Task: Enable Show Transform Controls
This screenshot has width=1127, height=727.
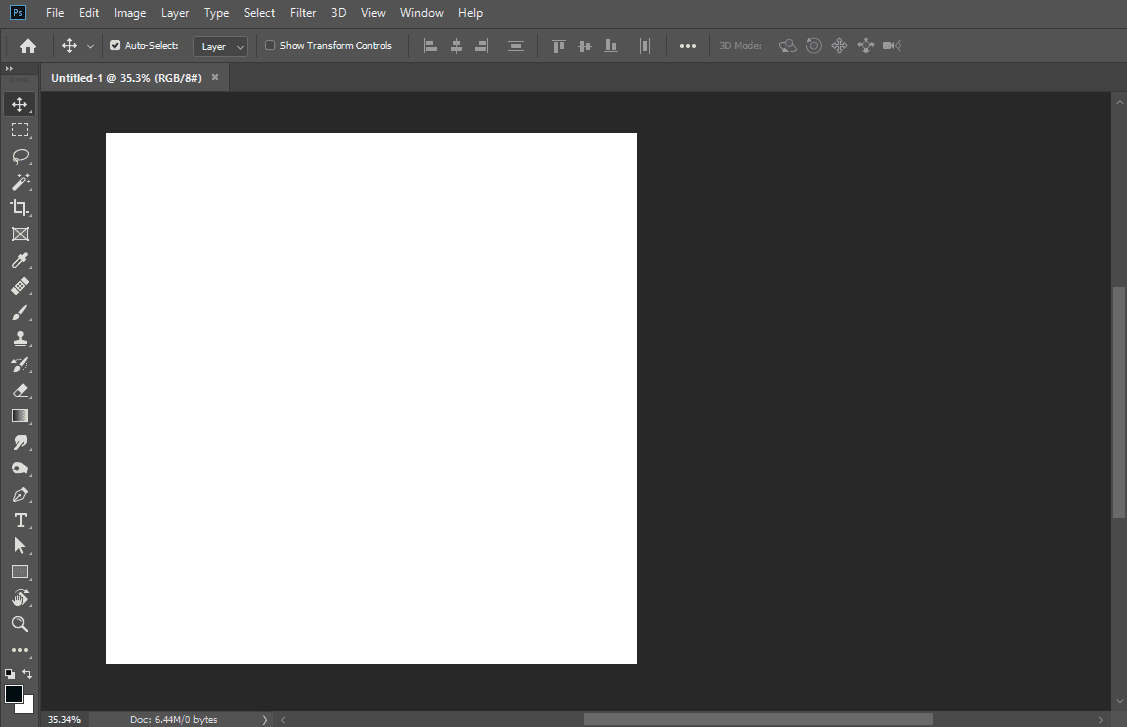Action: tap(270, 45)
